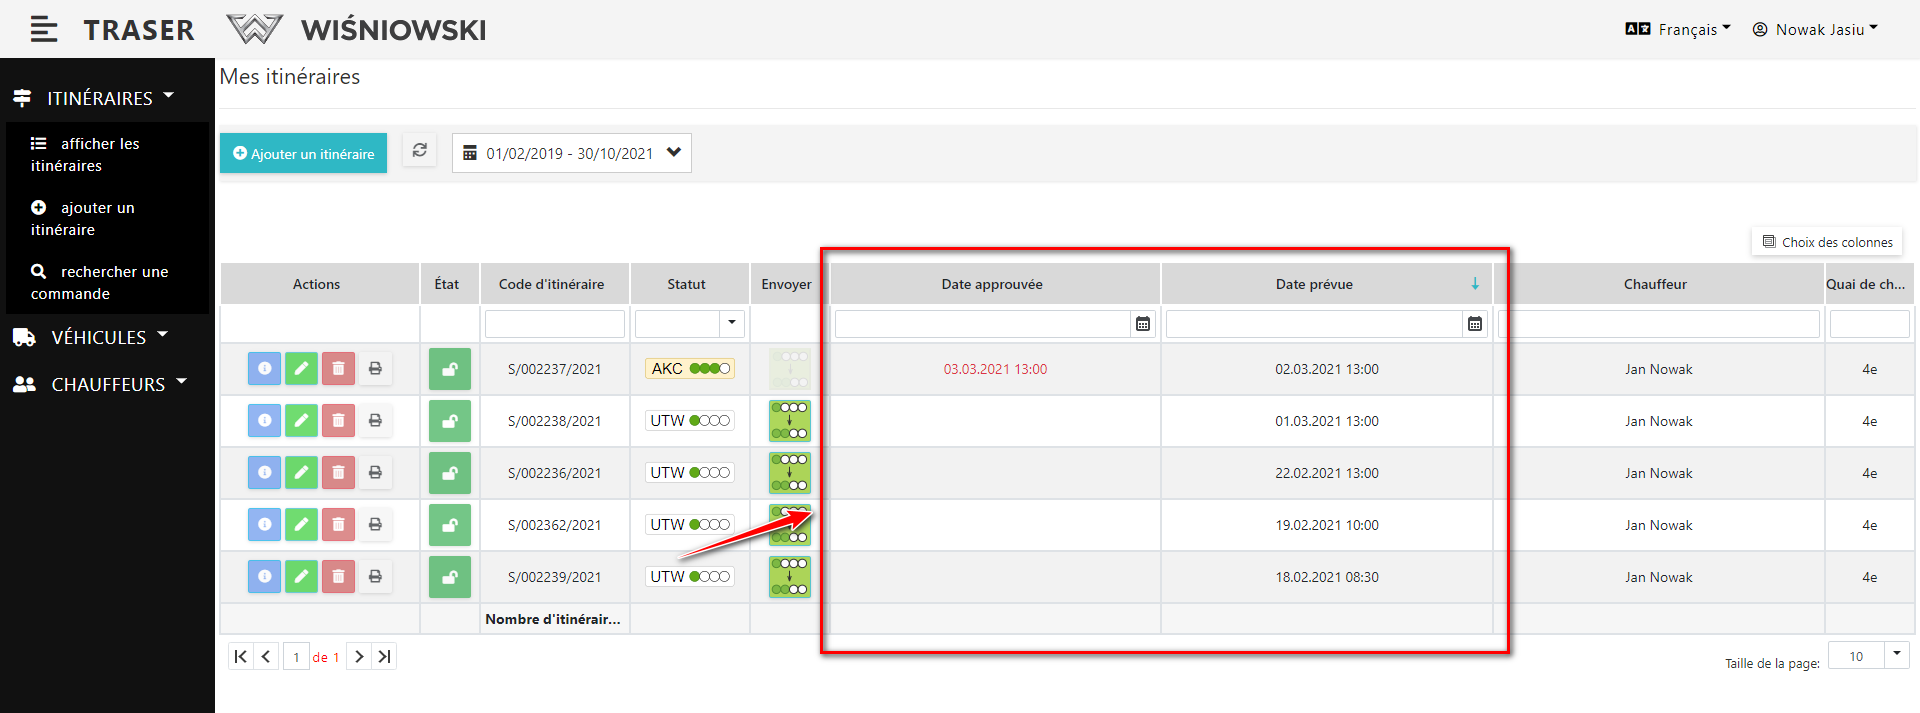Print itinerary S/002362/2021
This screenshot has width=1920, height=713.
375,525
